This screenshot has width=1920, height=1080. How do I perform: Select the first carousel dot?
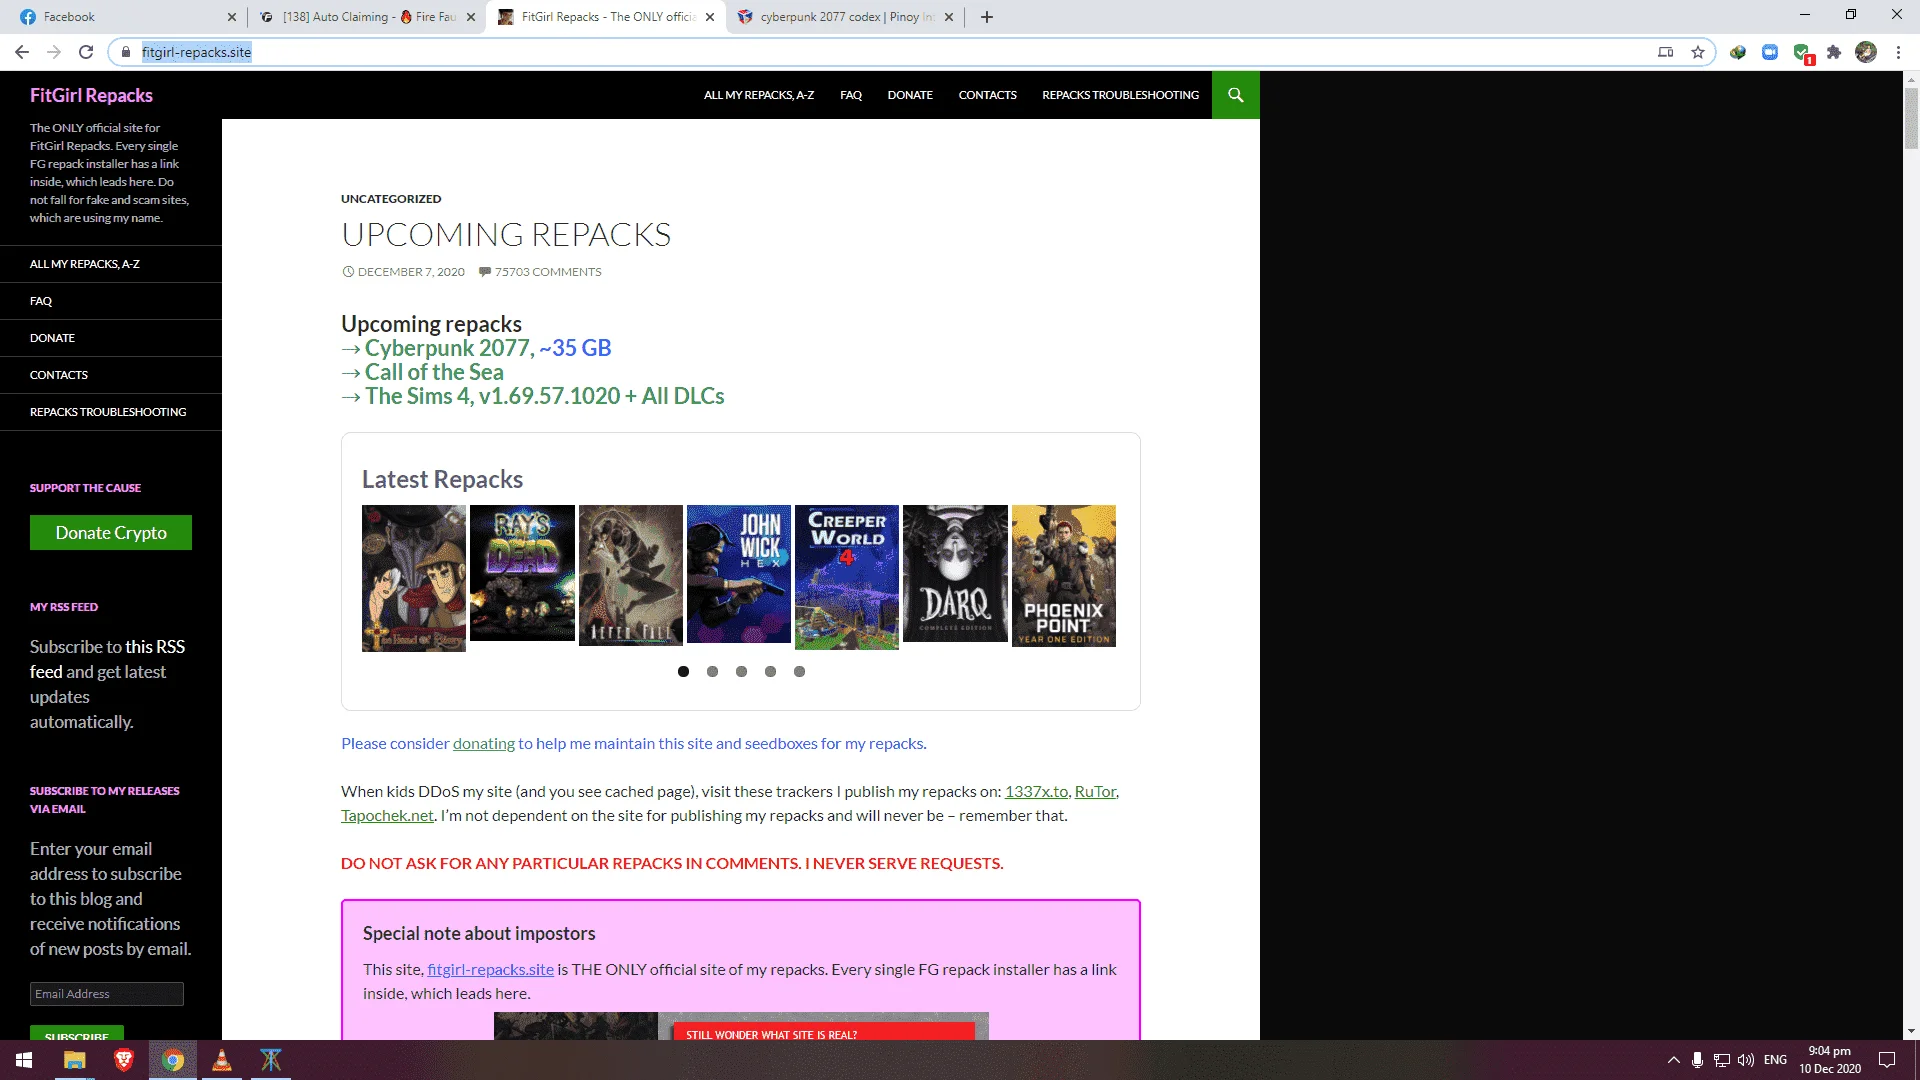click(x=683, y=672)
